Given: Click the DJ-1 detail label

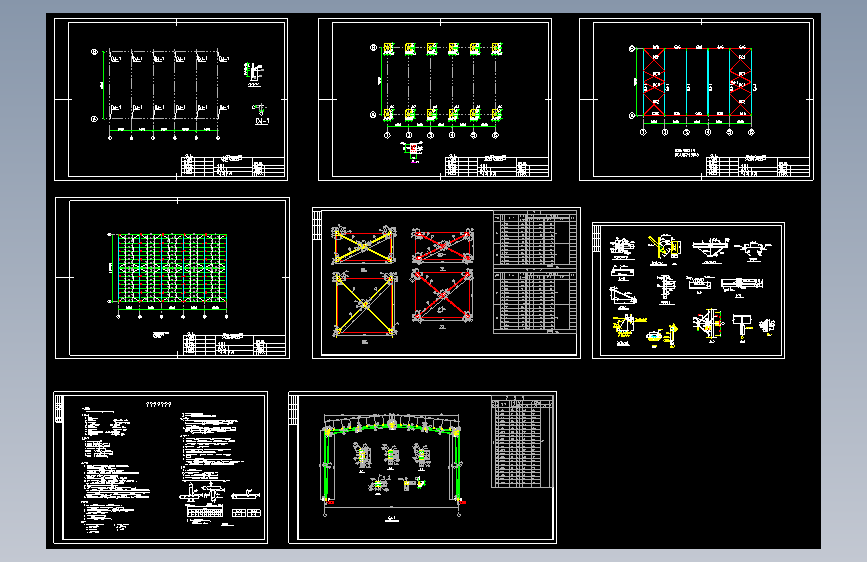Looking at the screenshot, I should (x=262, y=121).
